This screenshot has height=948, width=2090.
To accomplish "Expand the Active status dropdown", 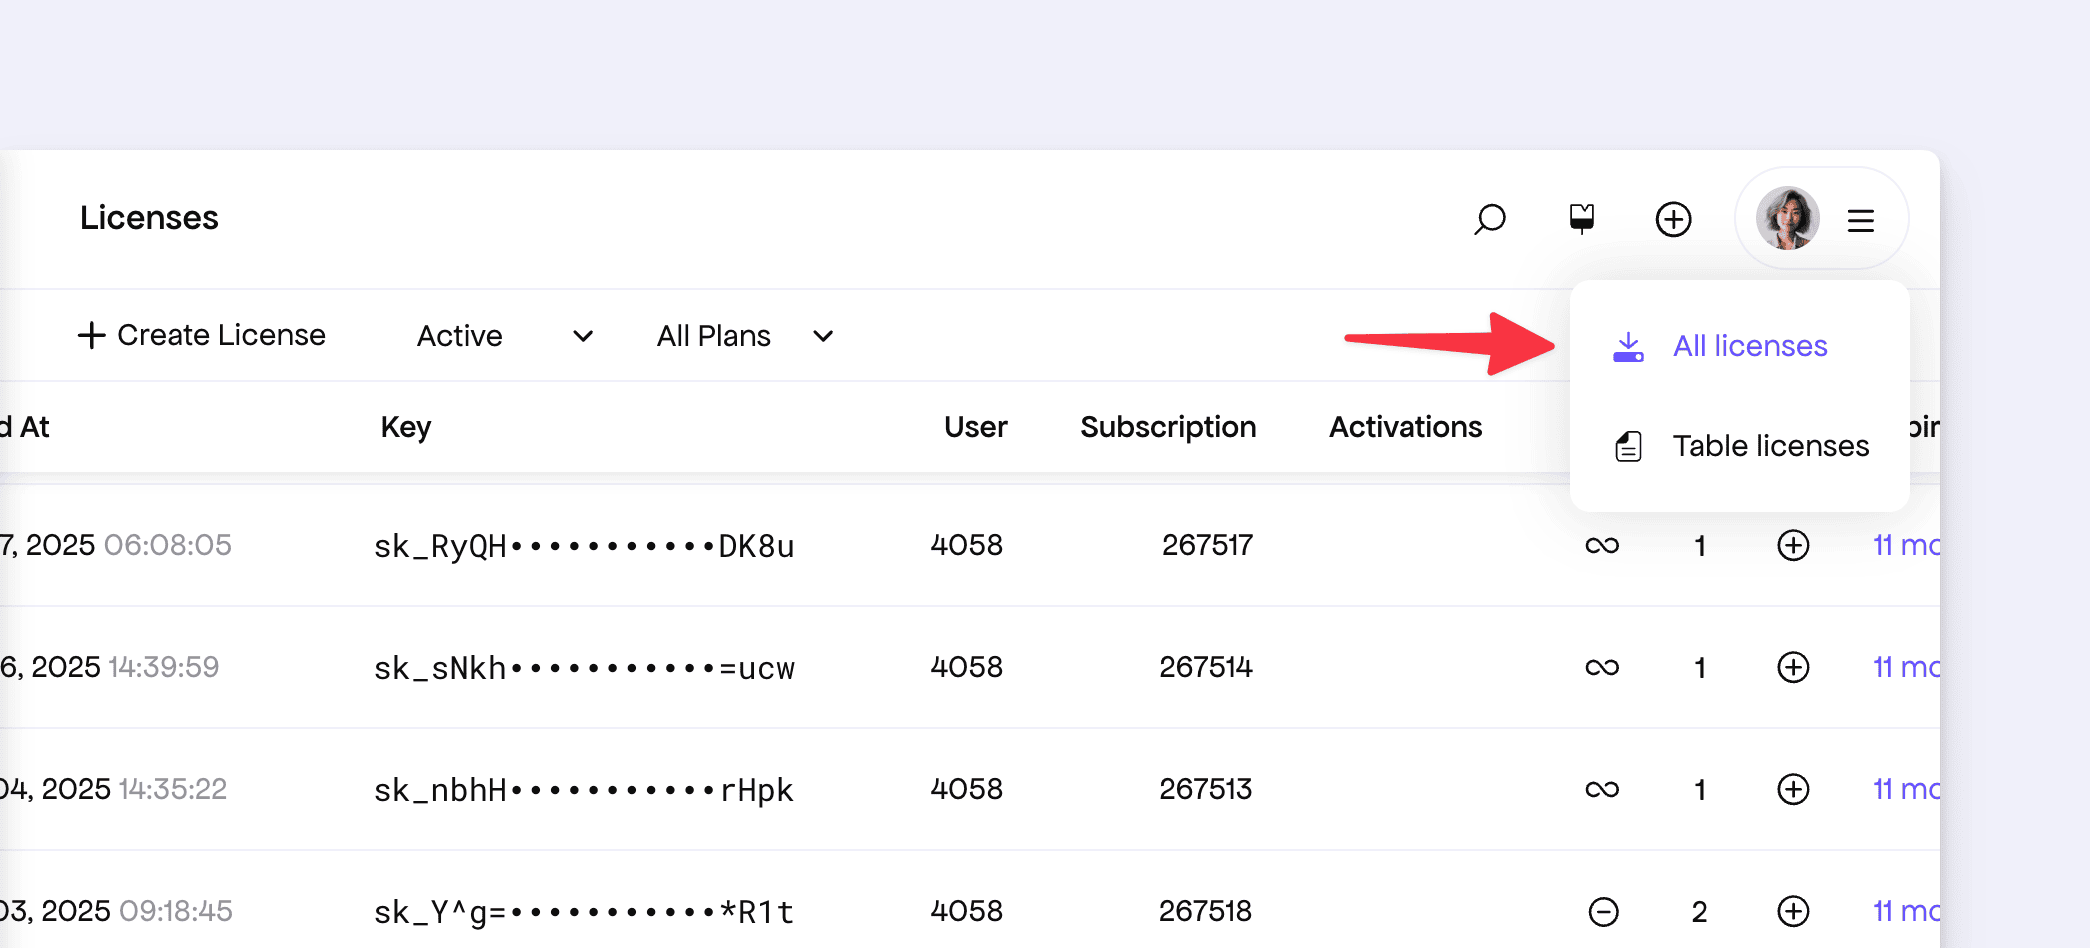I will (x=504, y=336).
